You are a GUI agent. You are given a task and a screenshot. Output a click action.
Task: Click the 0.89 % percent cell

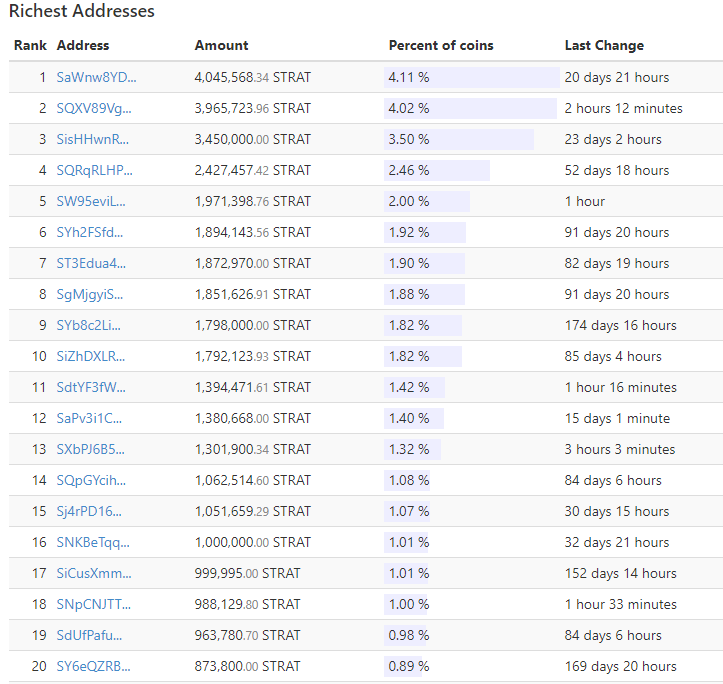point(409,666)
